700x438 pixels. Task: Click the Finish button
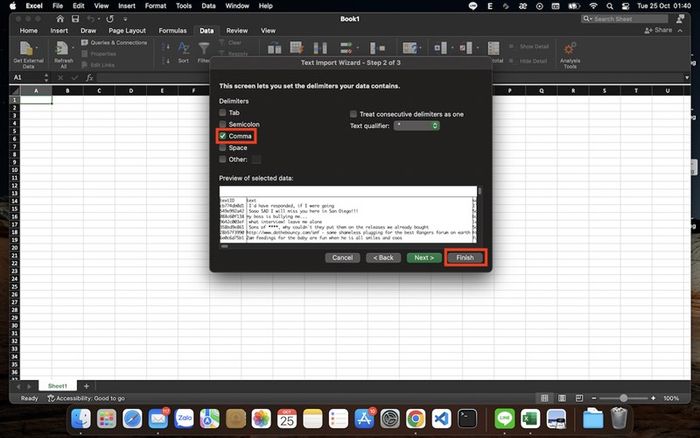466,257
